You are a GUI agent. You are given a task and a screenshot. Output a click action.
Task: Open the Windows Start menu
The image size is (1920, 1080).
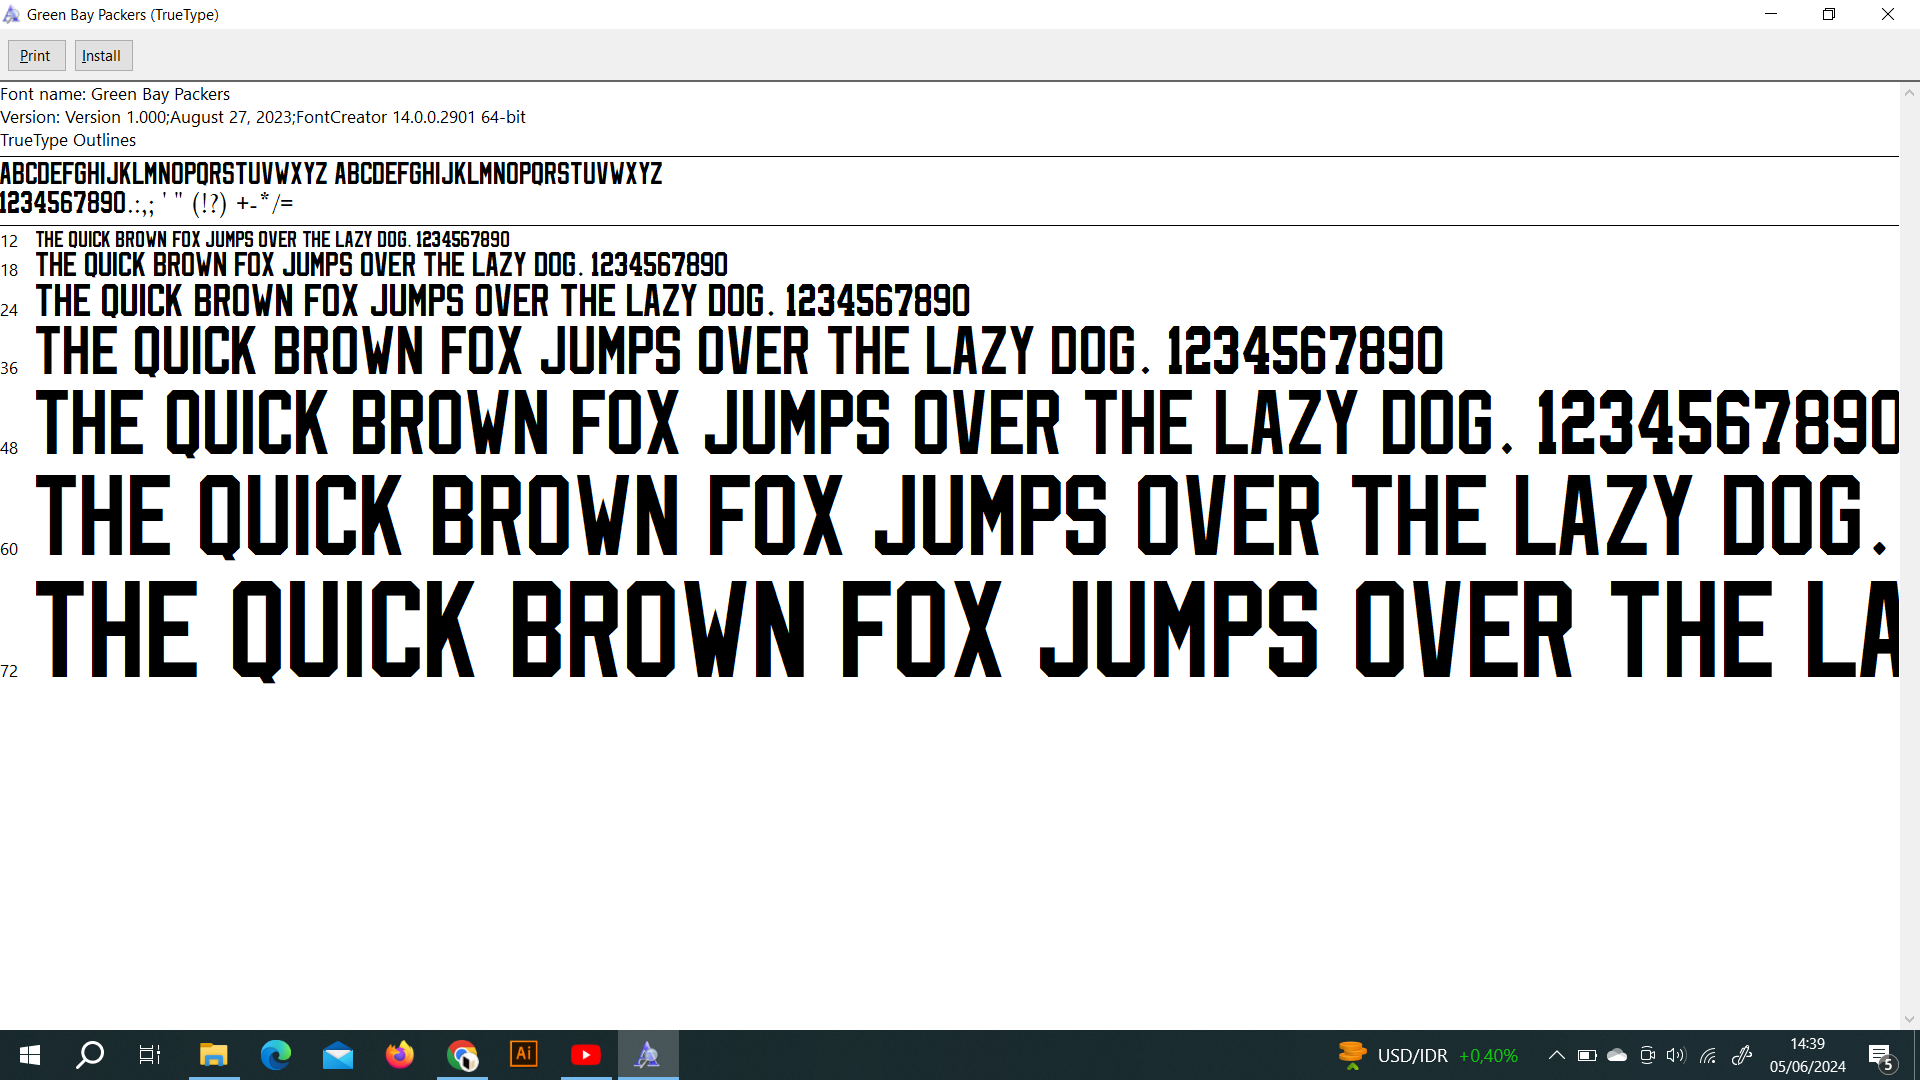(30, 1055)
